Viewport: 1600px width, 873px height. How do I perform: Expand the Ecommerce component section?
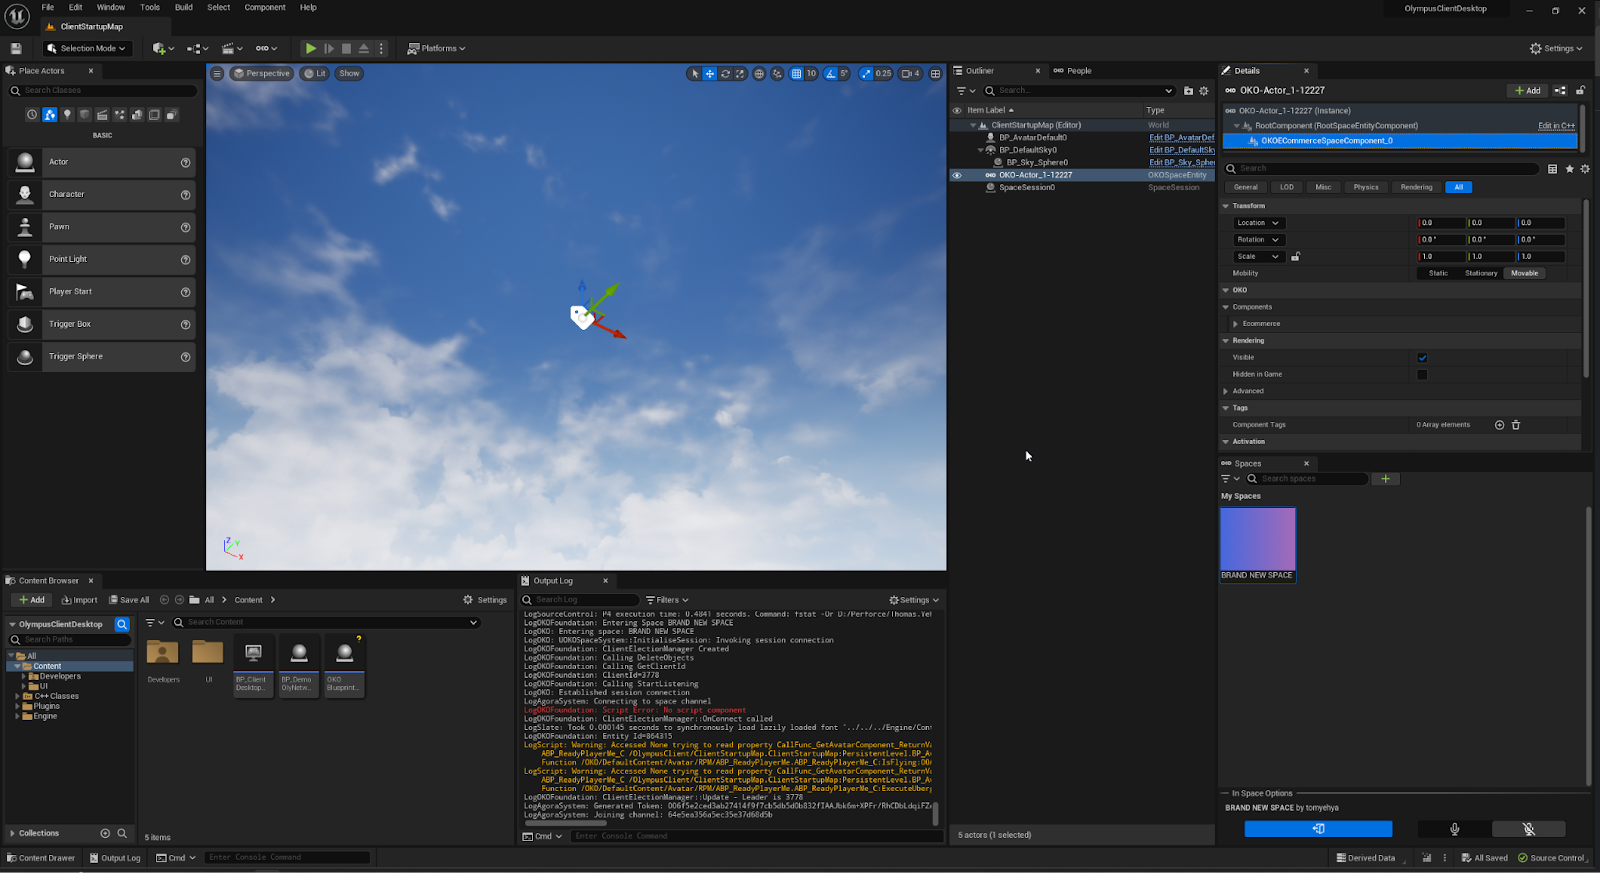pyautogui.click(x=1236, y=324)
